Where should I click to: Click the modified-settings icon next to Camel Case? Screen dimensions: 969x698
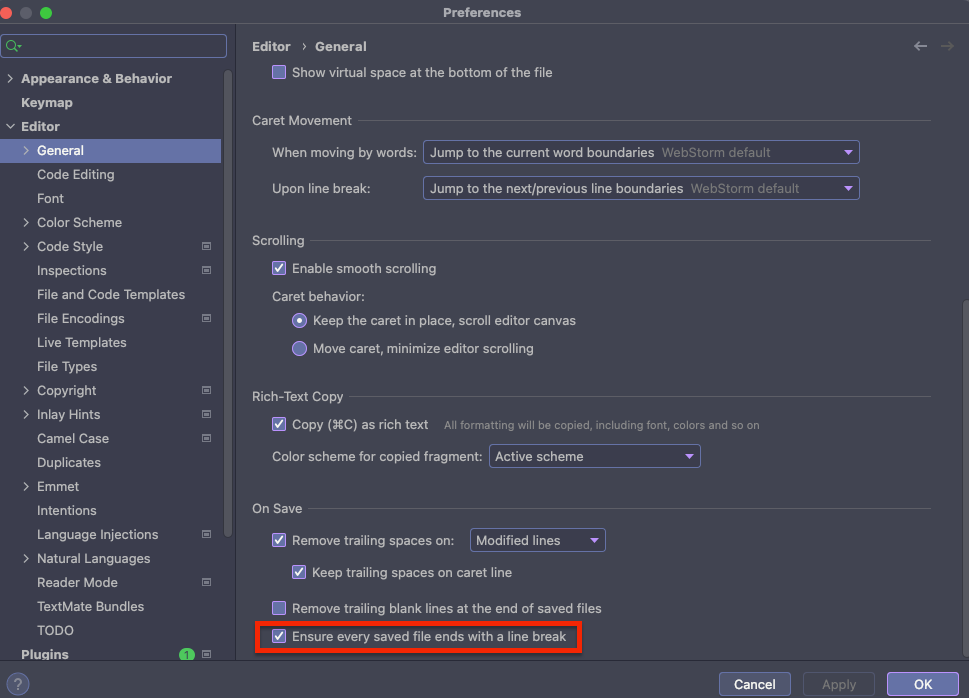pyautogui.click(x=205, y=438)
